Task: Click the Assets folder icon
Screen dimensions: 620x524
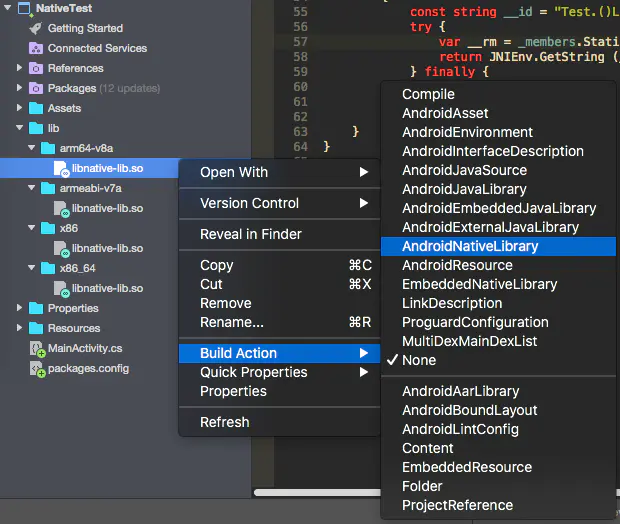Action: (36, 108)
